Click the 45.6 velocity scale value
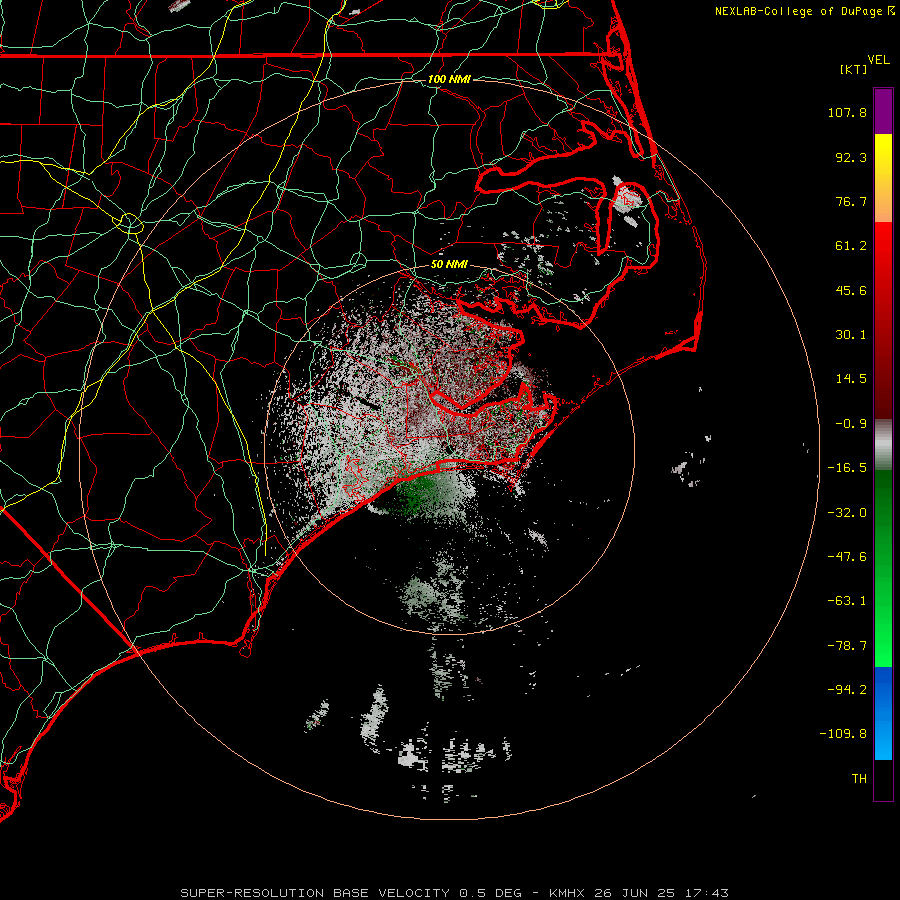900x900 pixels. pos(851,290)
